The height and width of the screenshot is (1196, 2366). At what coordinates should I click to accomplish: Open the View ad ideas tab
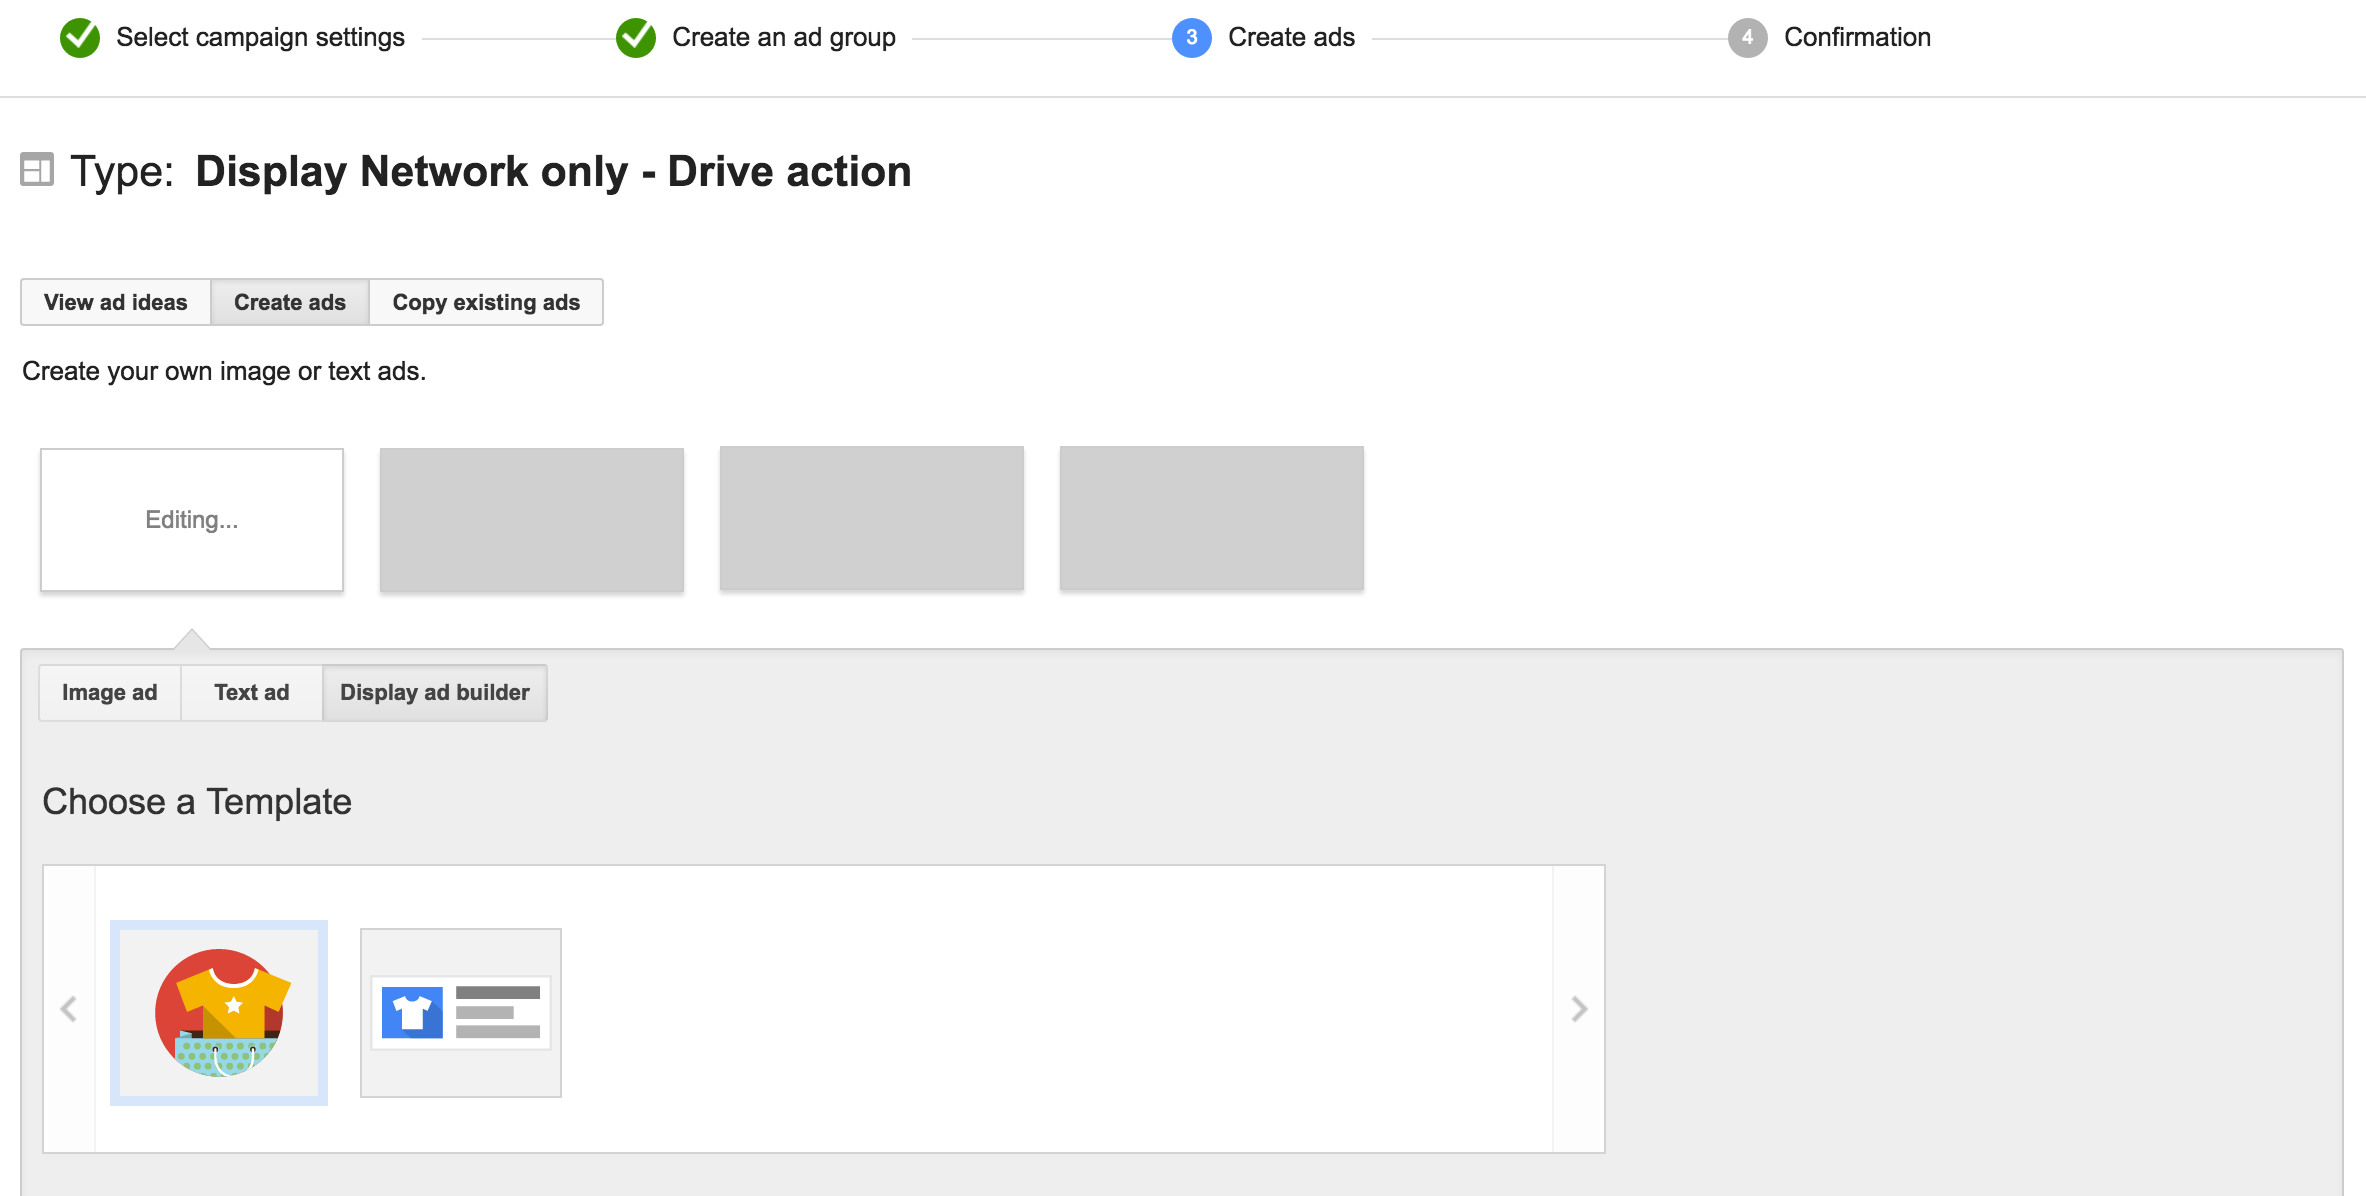(x=116, y=302)
